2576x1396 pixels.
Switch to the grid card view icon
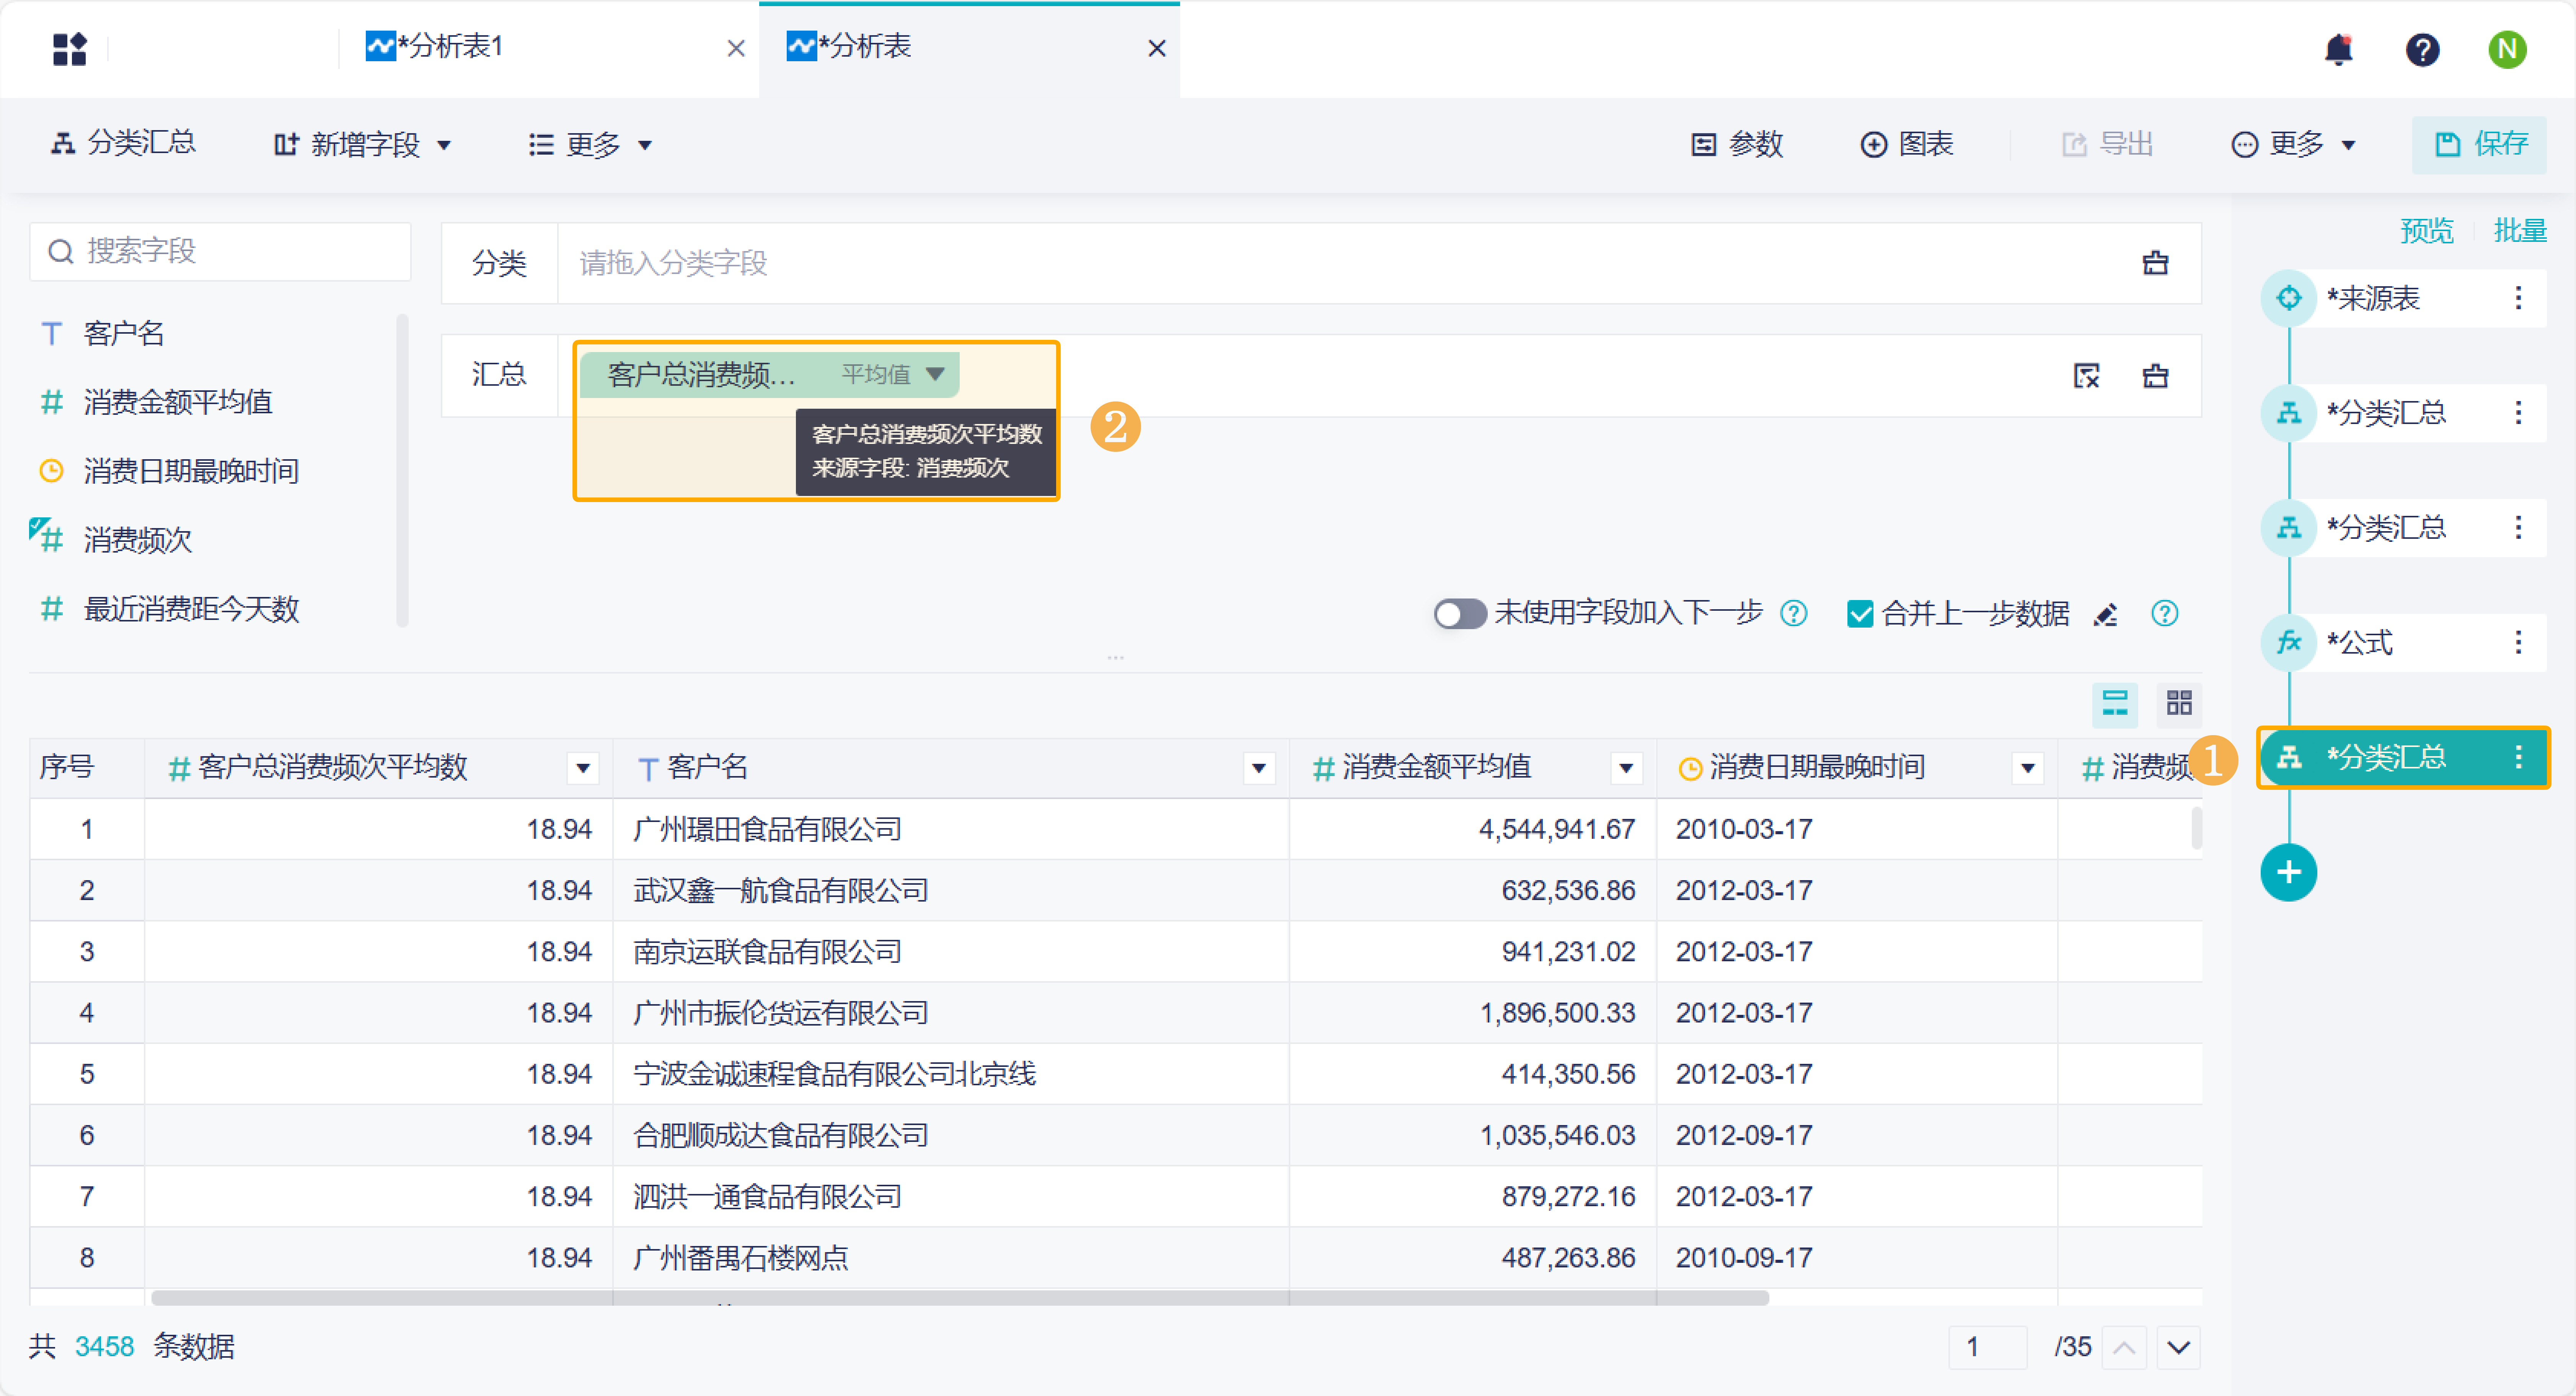2179,703
